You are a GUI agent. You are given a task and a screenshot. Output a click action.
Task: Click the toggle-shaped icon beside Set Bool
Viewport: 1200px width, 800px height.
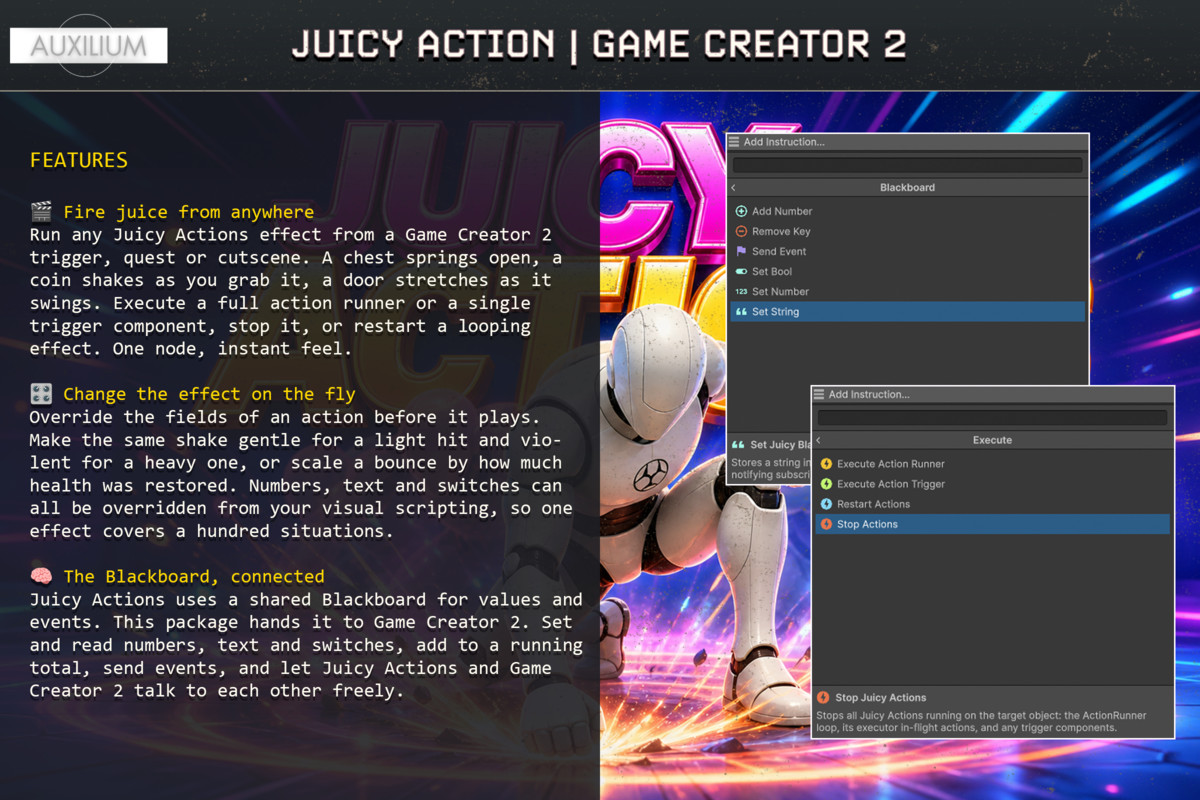click(x=741, y=271)
